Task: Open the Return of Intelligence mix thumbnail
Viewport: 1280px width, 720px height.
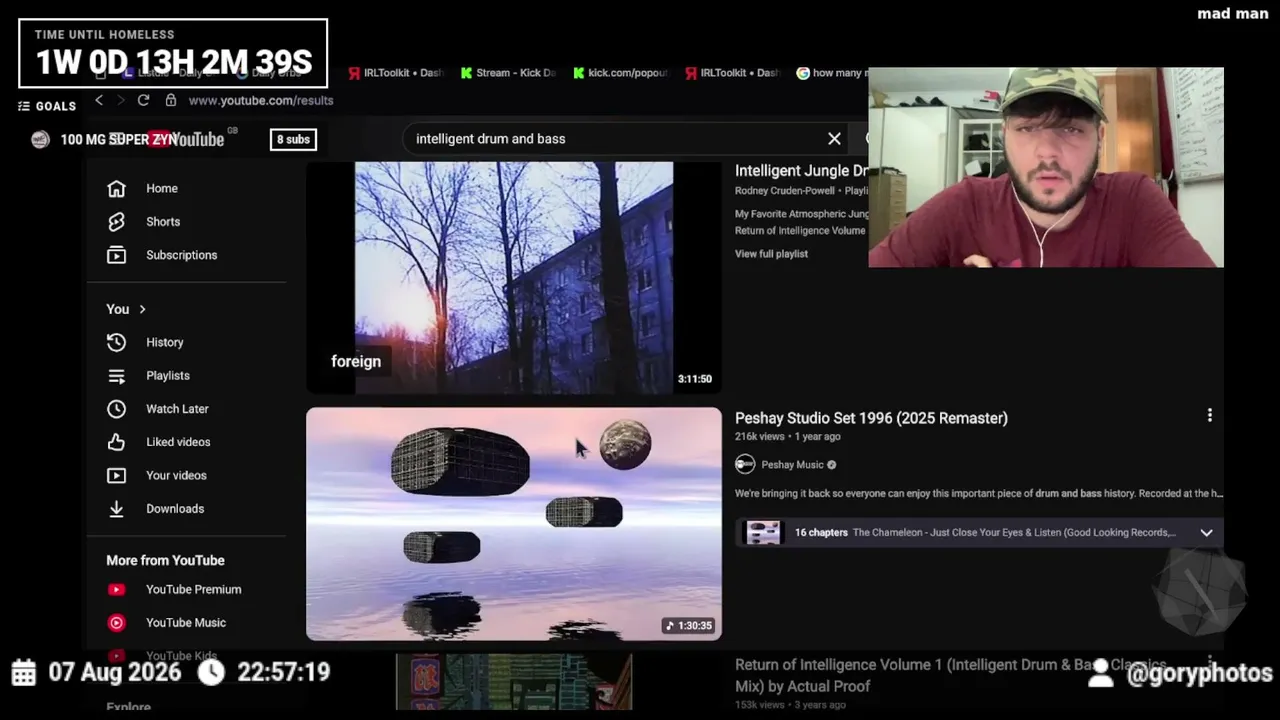Action: (514, 682)
